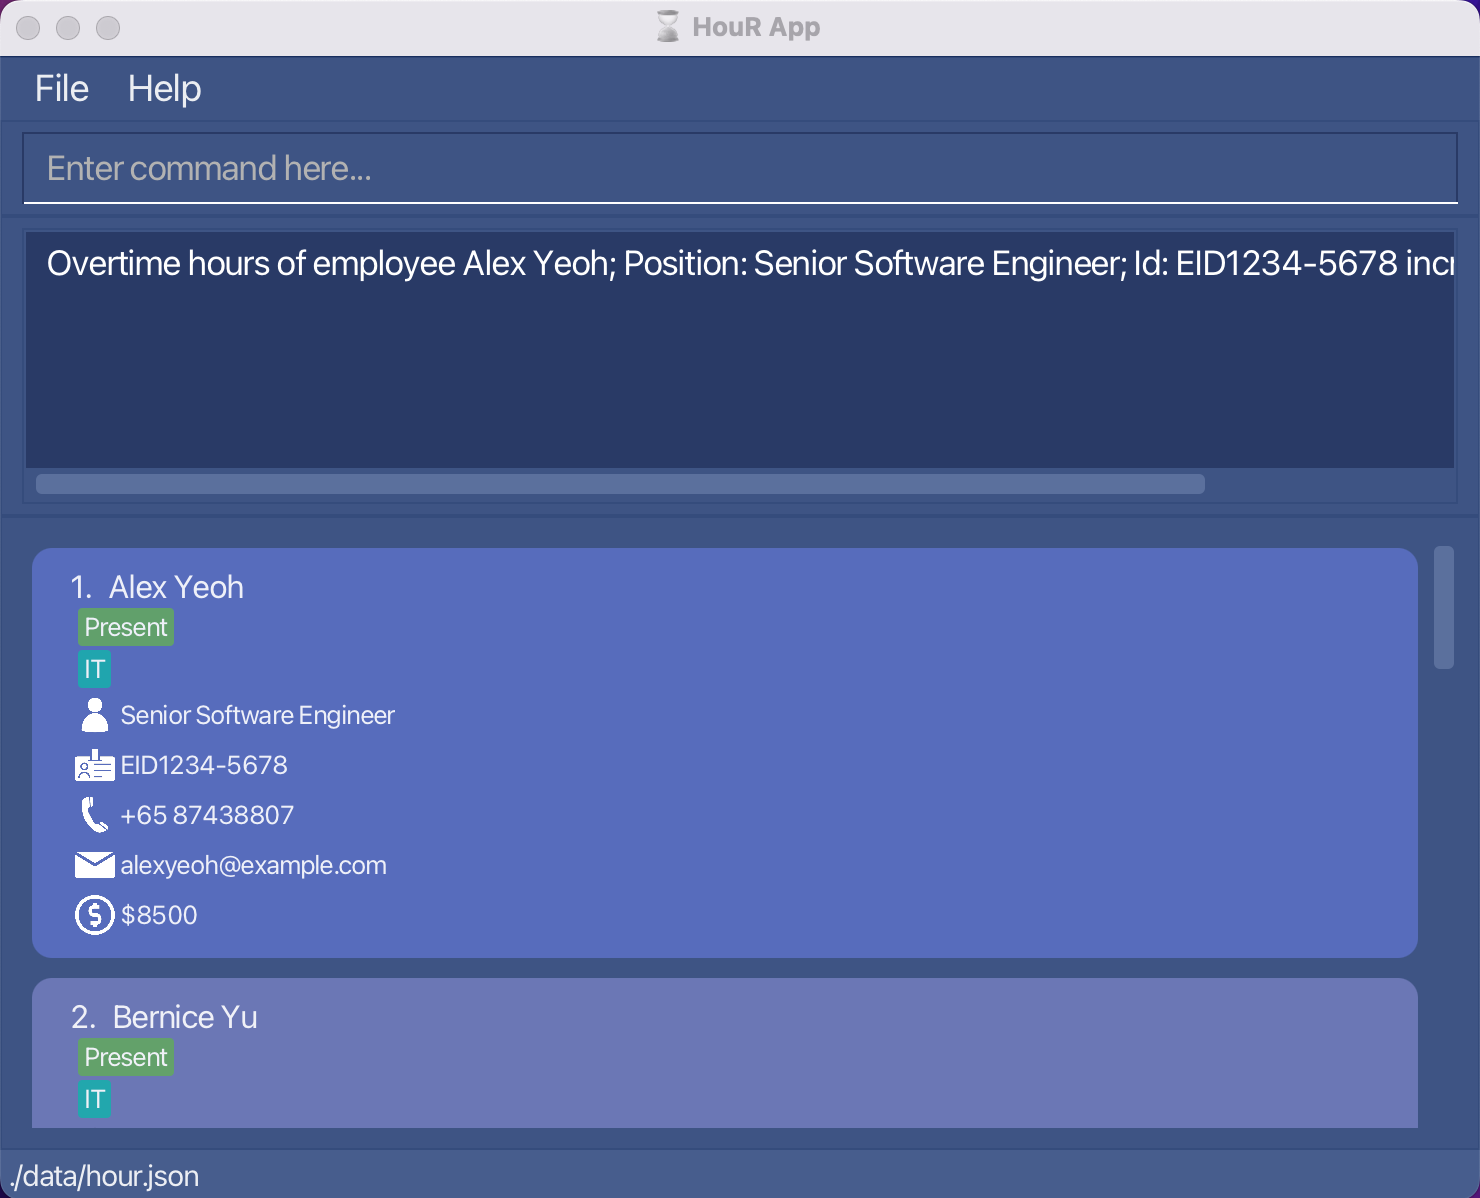Click the envelope icon beside alexyeoh@example.com
This screenshot has width=1480, height=1198.
94,865
